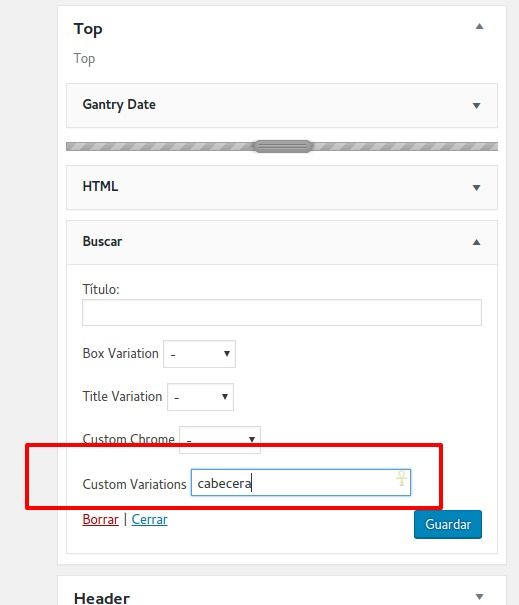
Task: Collapse the Buscar widget arrow
Action: 477,242
